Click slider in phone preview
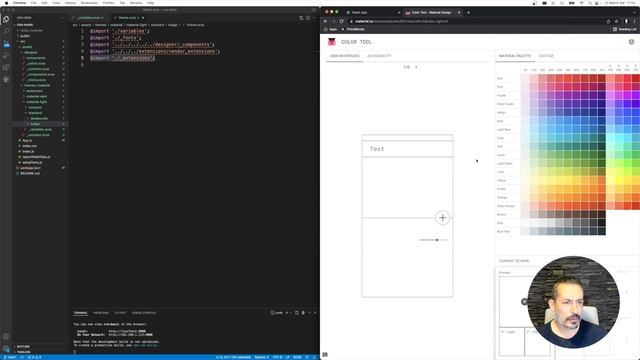This screenshot has width=640, height=360. [x=434, y=240]
